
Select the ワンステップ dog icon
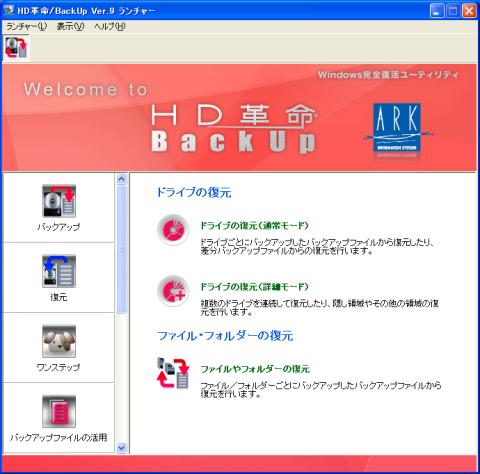[59, 341]
